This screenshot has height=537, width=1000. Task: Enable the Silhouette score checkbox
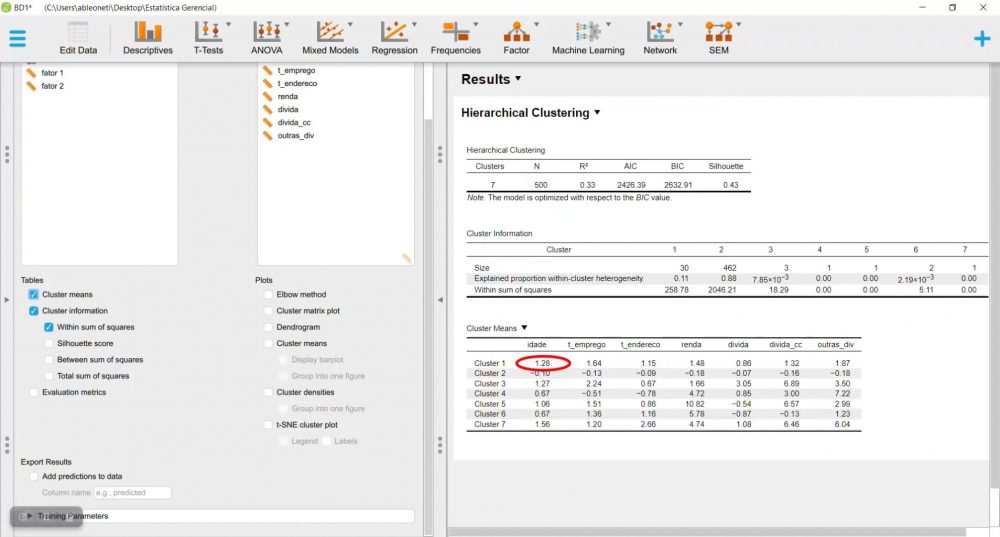click(48, 343)
